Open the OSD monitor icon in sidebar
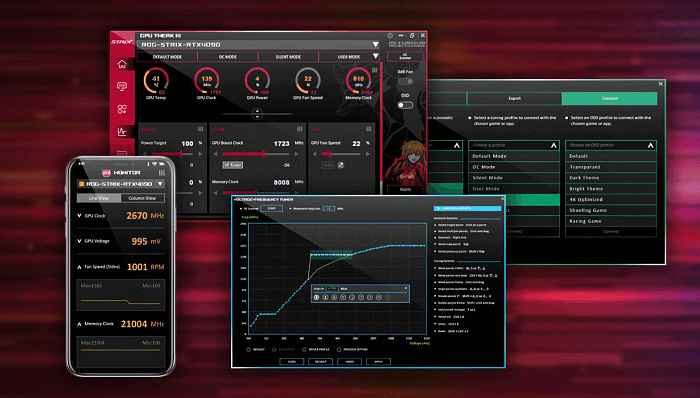The width and height of the screenshot is (700, 398). click(122, 86)
